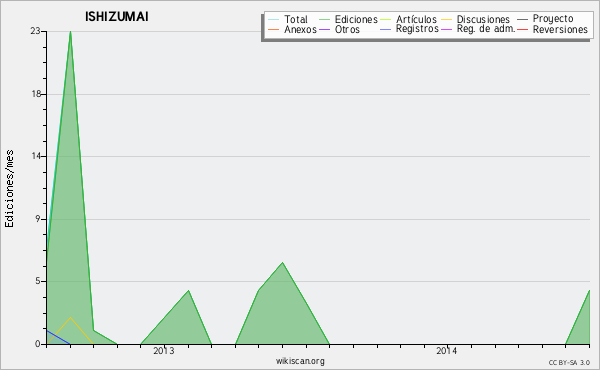Click the y-axis value 5

(38, 281)
